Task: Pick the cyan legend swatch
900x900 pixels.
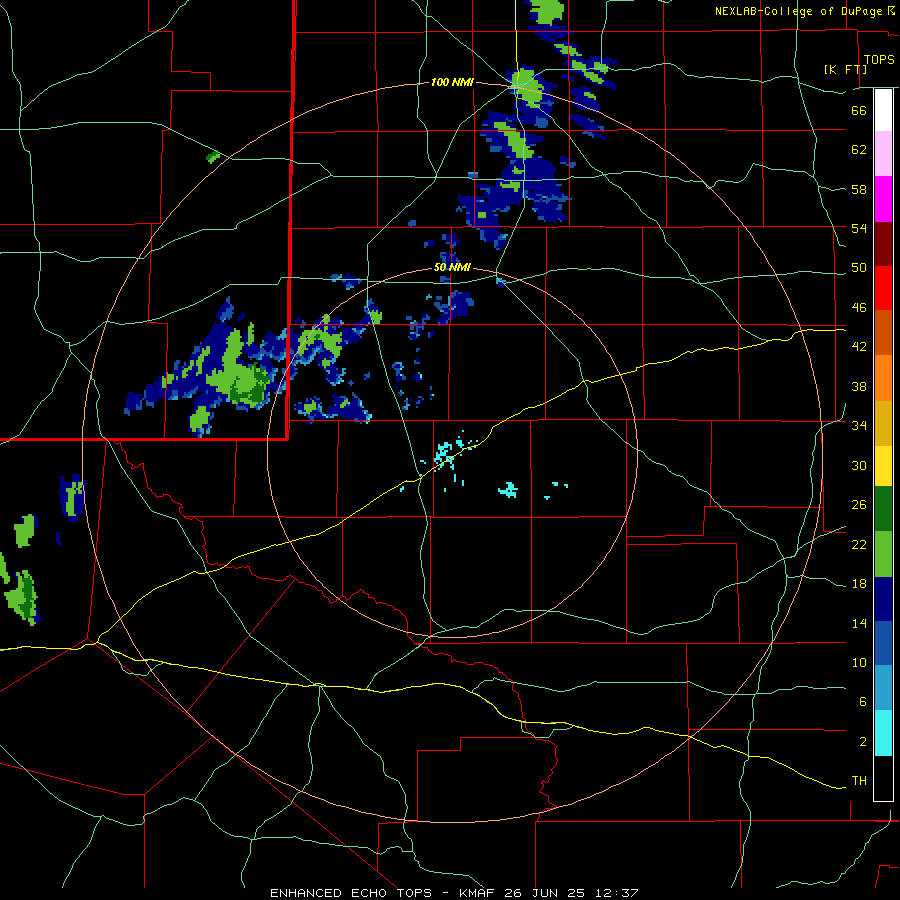Action: pos(883,733)
